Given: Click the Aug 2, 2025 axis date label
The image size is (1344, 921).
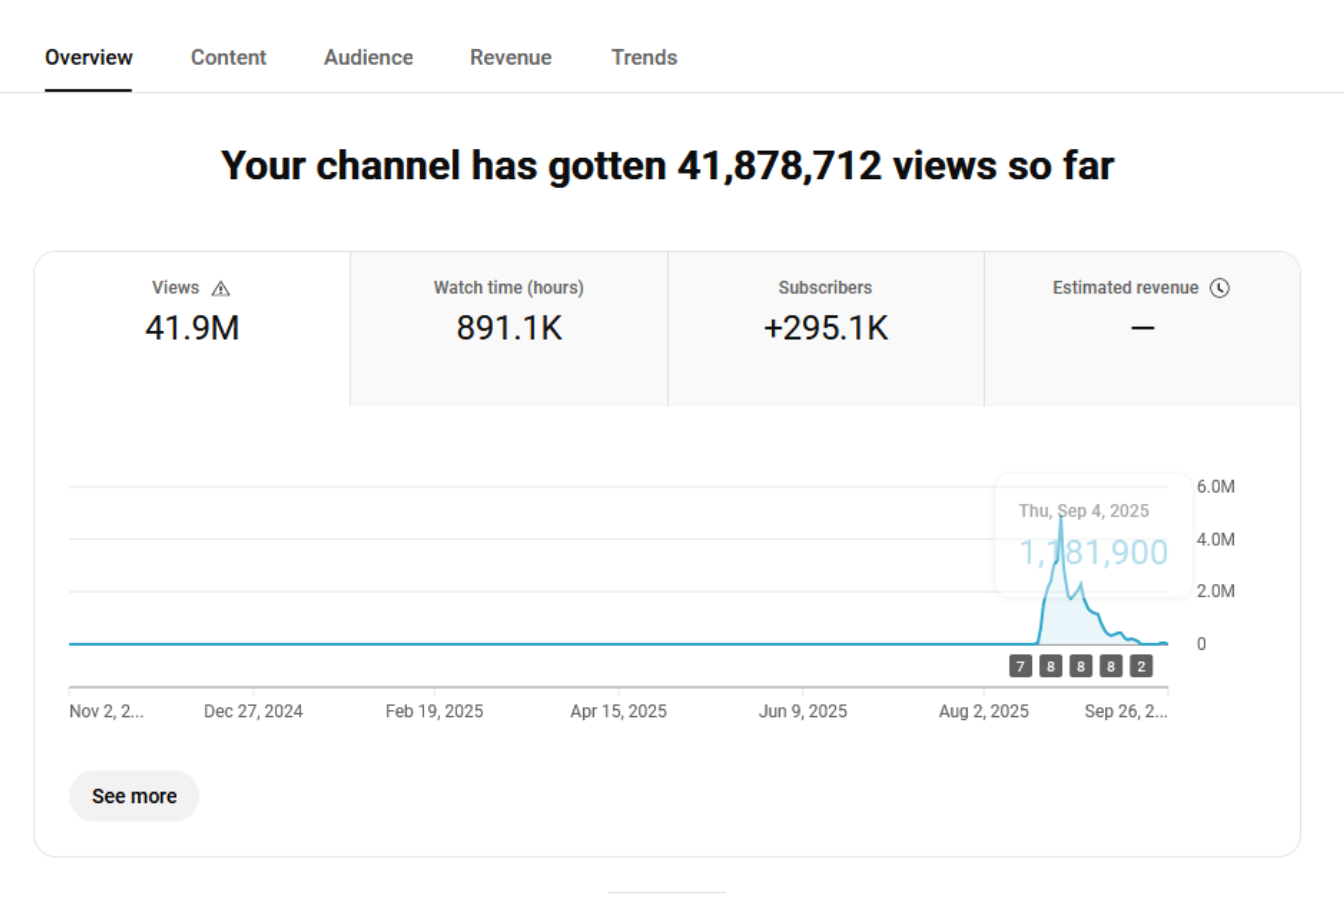Looking at the screenshot, I should (x=983, y=711).
